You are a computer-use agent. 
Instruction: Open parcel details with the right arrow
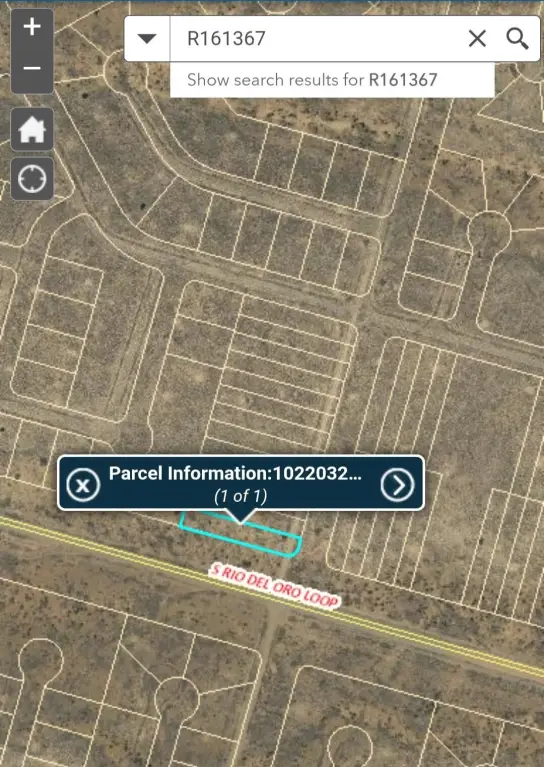point(397,485)
